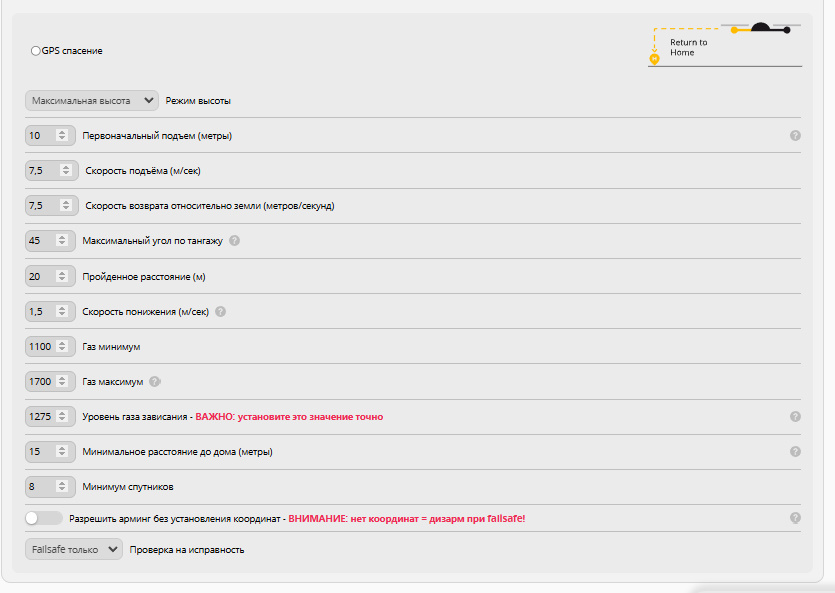Click spinner on Уровень газа зависания field
Screen dimensions: 835x593
pyautogui.click(x=62, y=416)
